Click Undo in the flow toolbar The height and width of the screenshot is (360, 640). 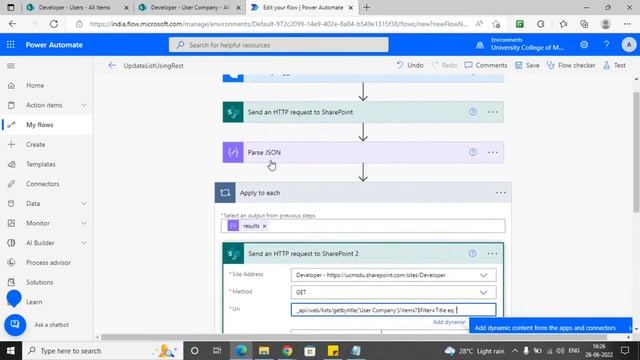pyautogui.click(x=410, y=65)
